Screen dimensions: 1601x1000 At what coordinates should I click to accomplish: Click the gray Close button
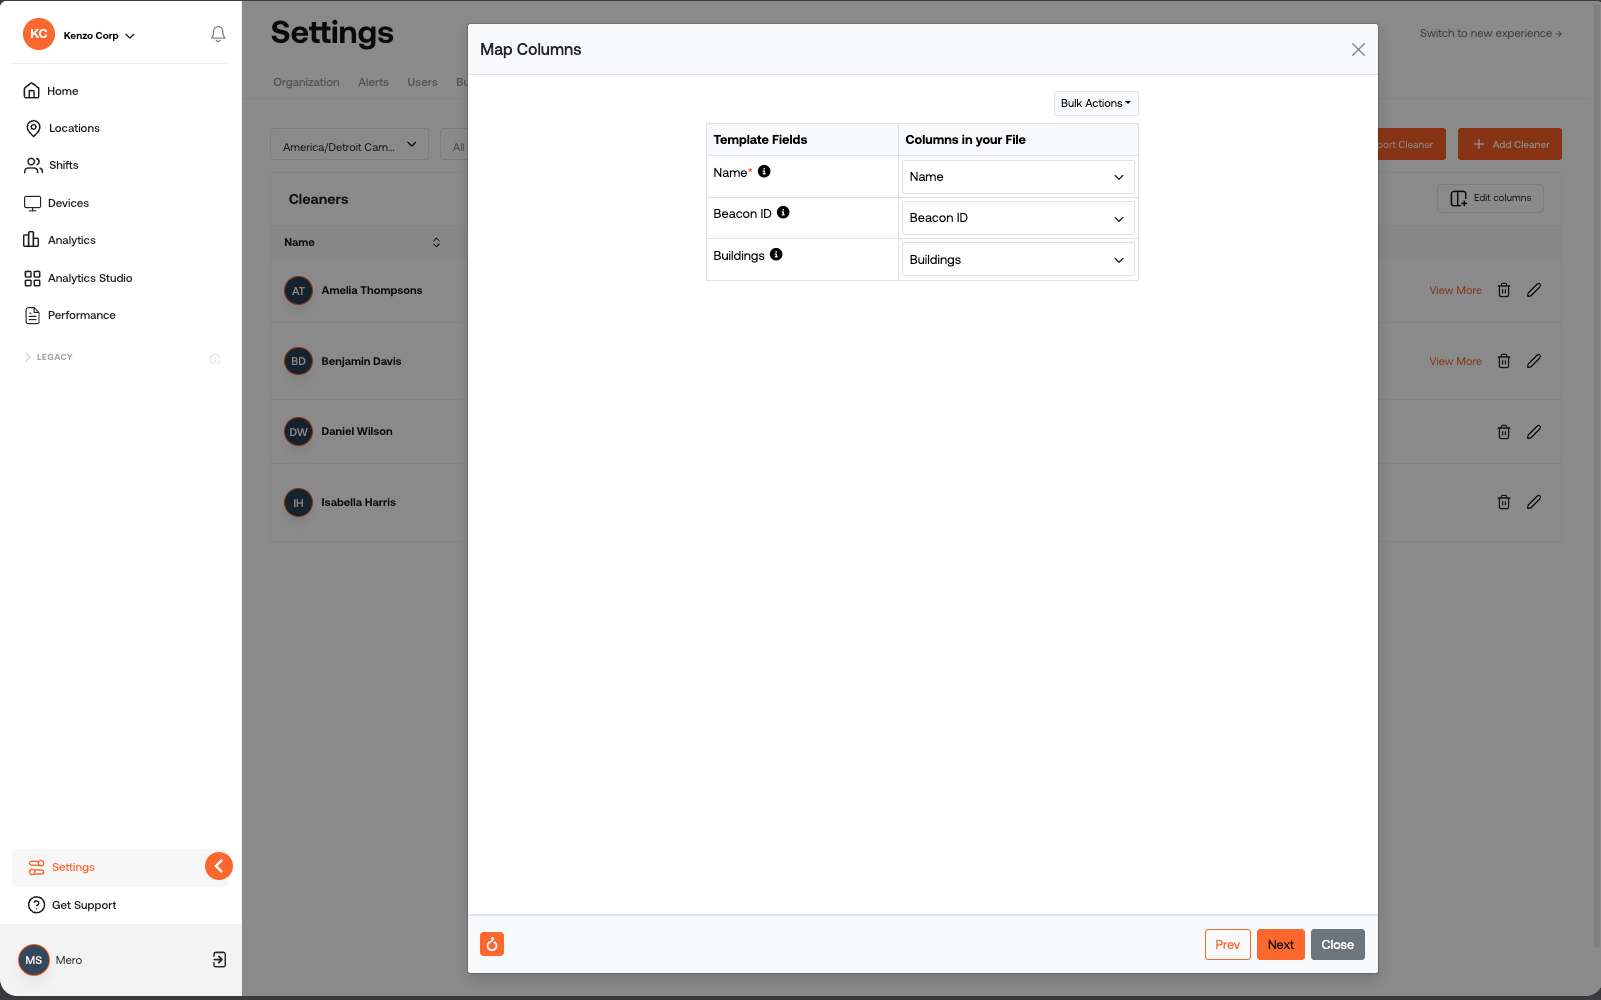point(1338,945)
